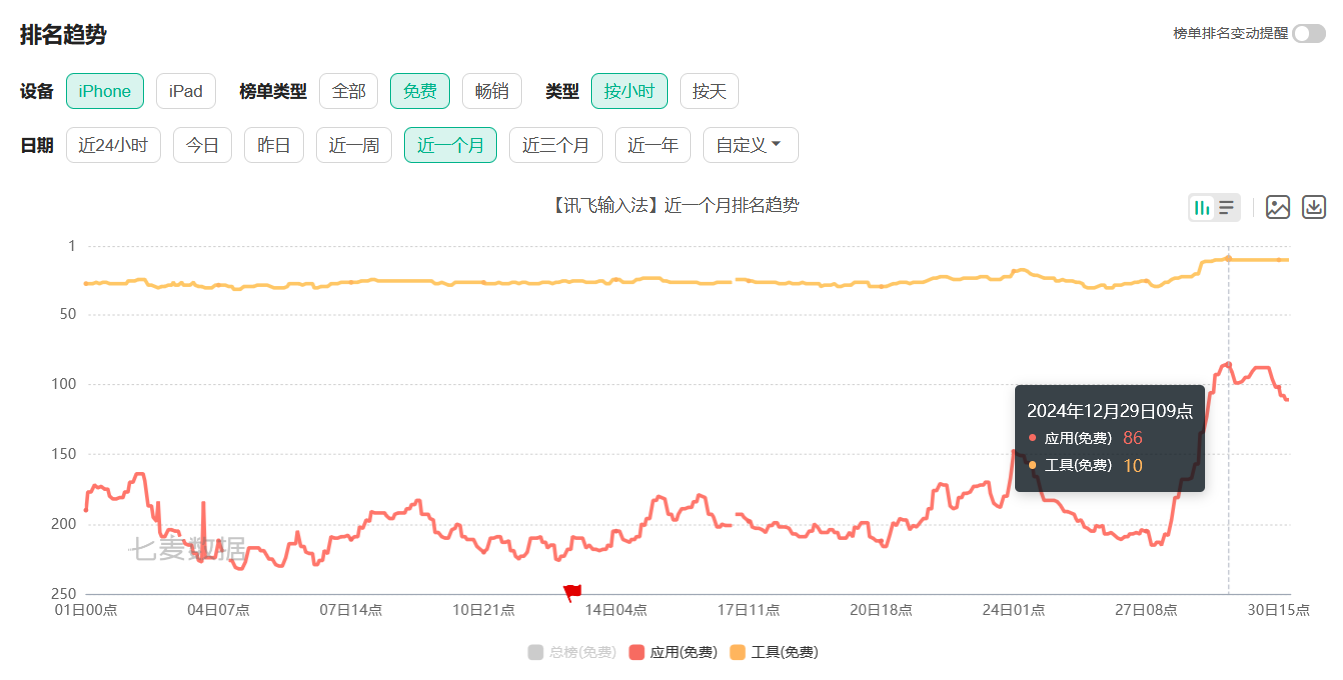
Task: Open the 自定义 date dropdown
Action: tap(751, 145)
